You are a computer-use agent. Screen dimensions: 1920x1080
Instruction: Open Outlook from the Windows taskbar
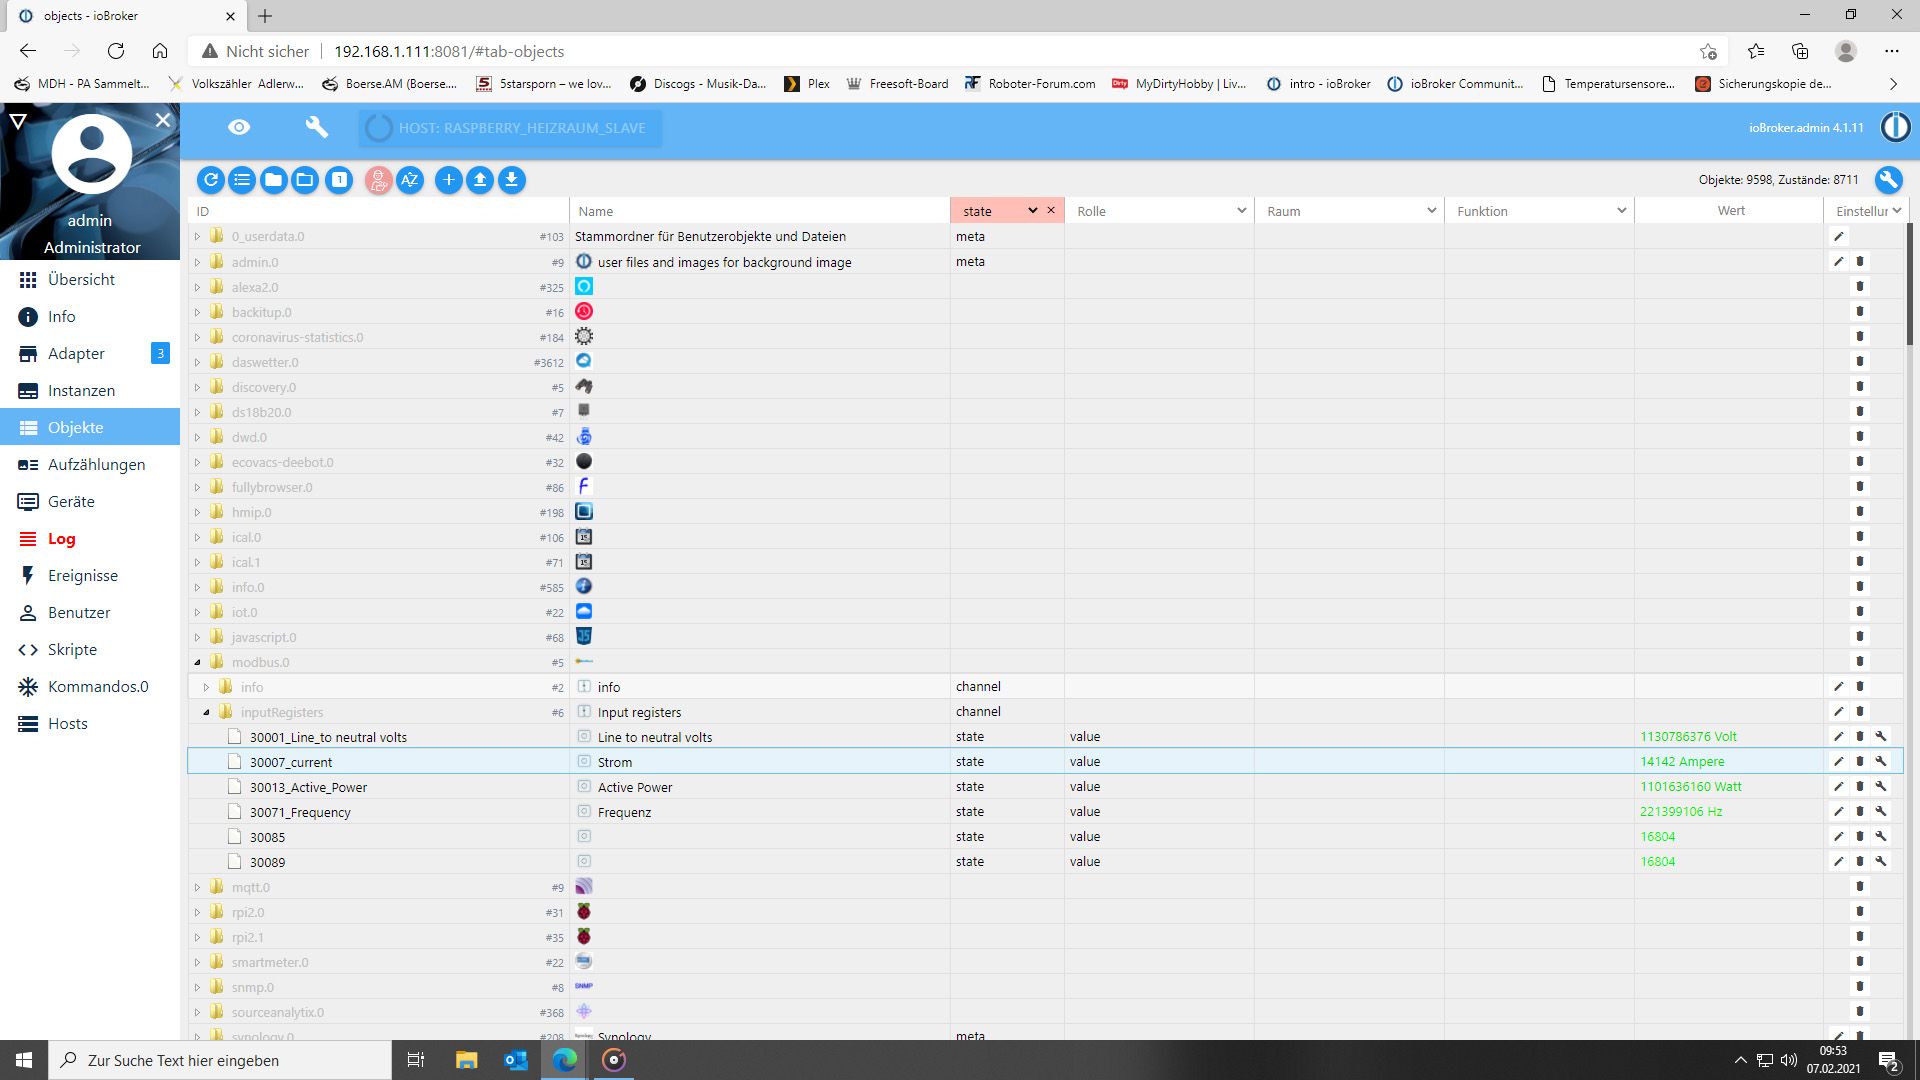tap(516, 1060)
